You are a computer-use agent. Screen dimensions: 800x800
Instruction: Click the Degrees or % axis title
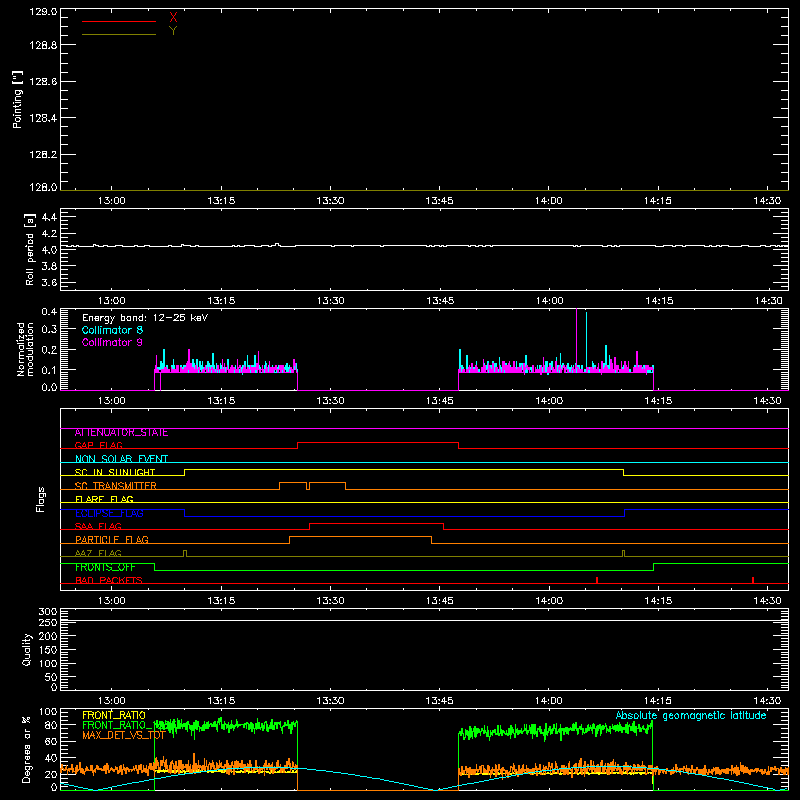(27, 749)
